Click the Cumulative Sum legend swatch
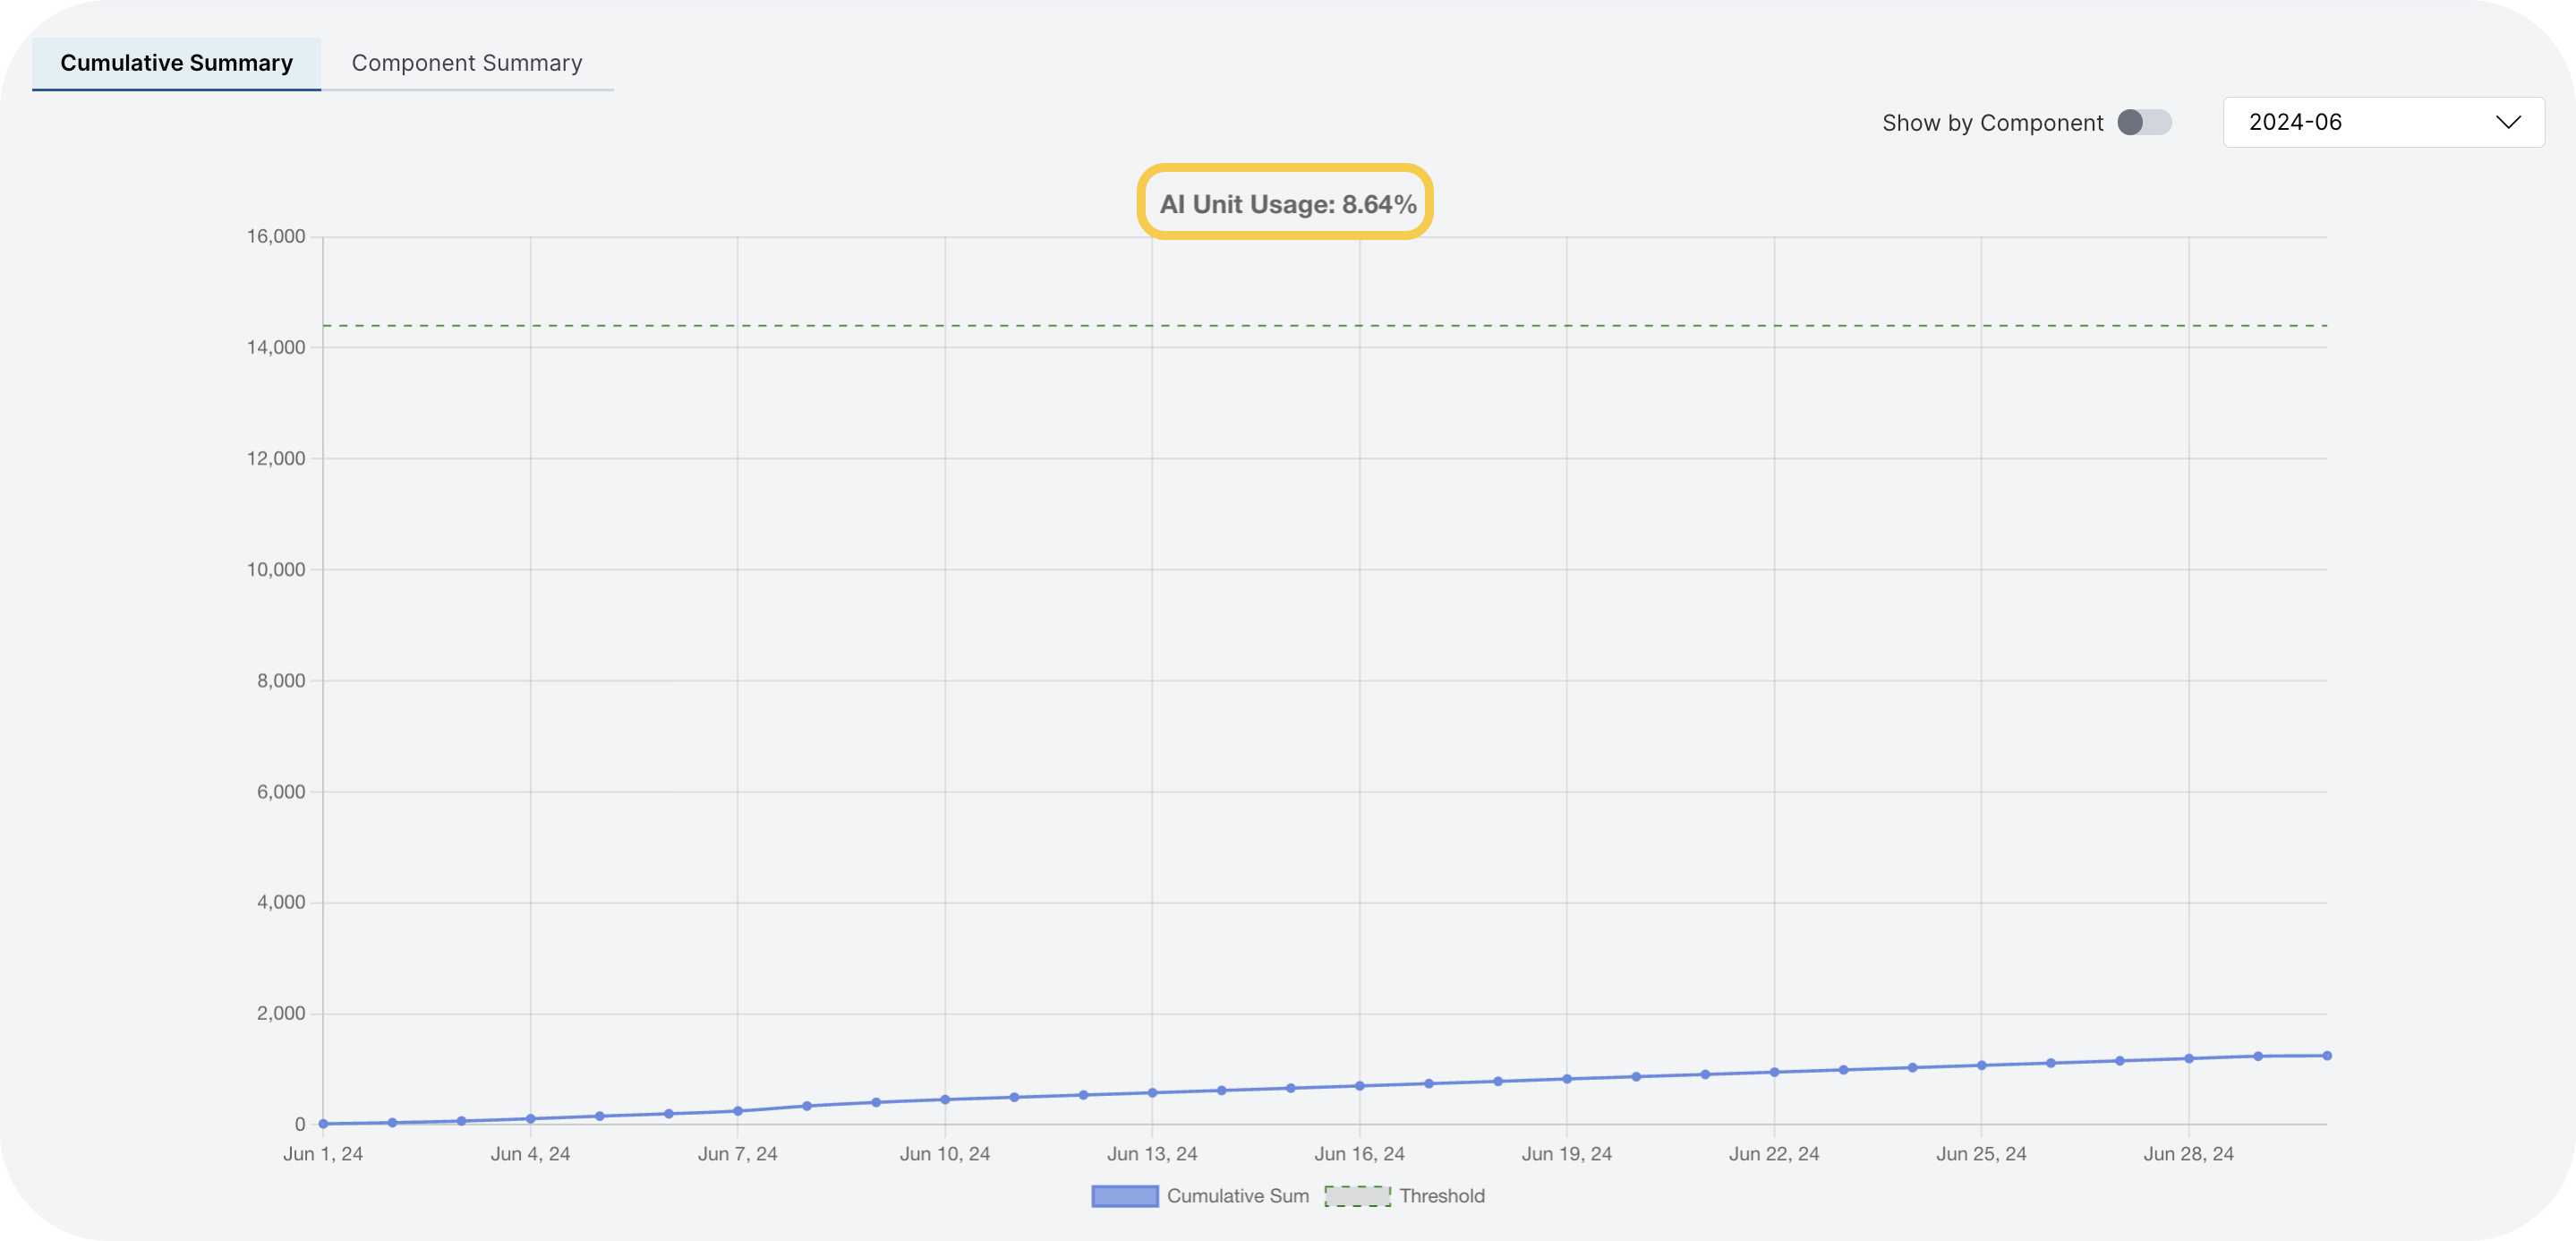The image size is (2576, 1241). 1124,1196
